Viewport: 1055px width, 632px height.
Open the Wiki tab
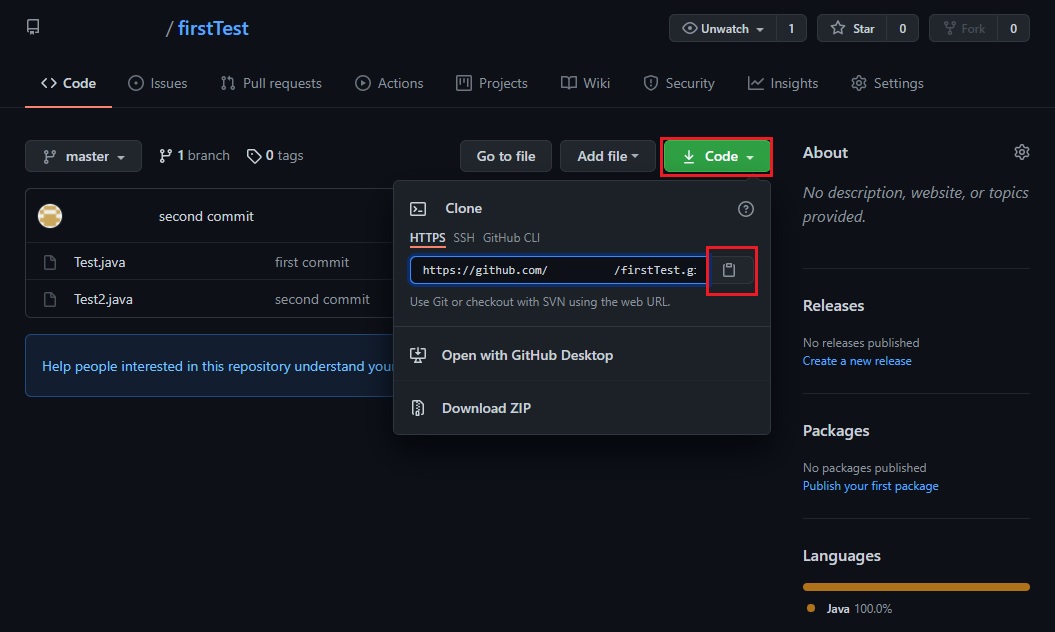[585, 83]
